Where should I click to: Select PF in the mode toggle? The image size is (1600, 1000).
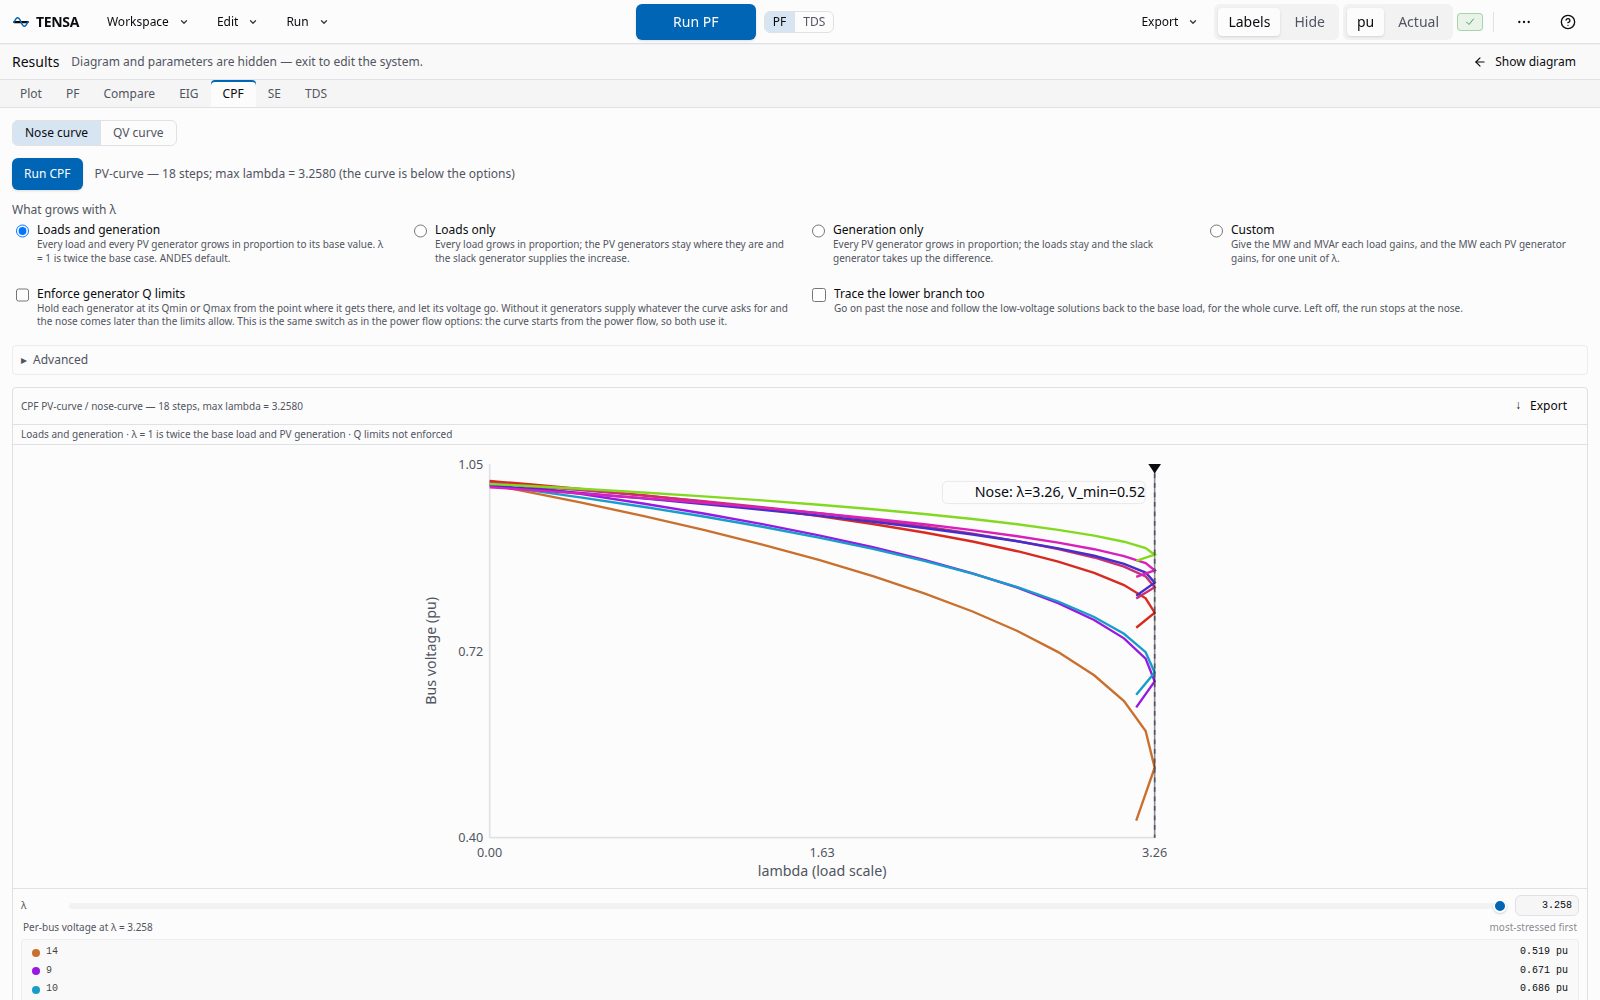tap(780, 22)
